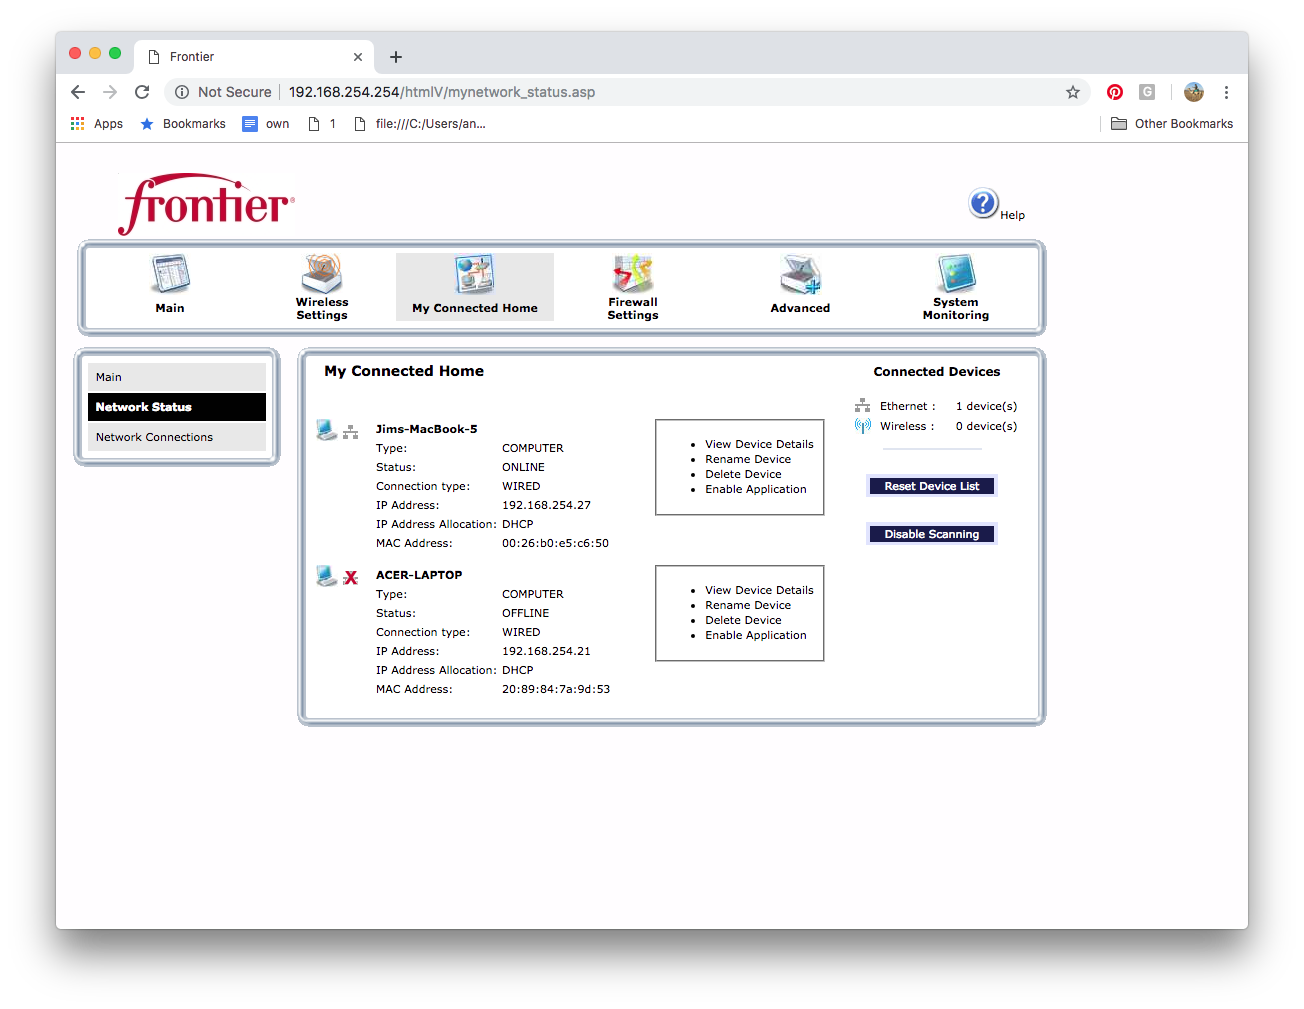Open the Main section icon
The image size is (1304, 1009).
(170, 274)
